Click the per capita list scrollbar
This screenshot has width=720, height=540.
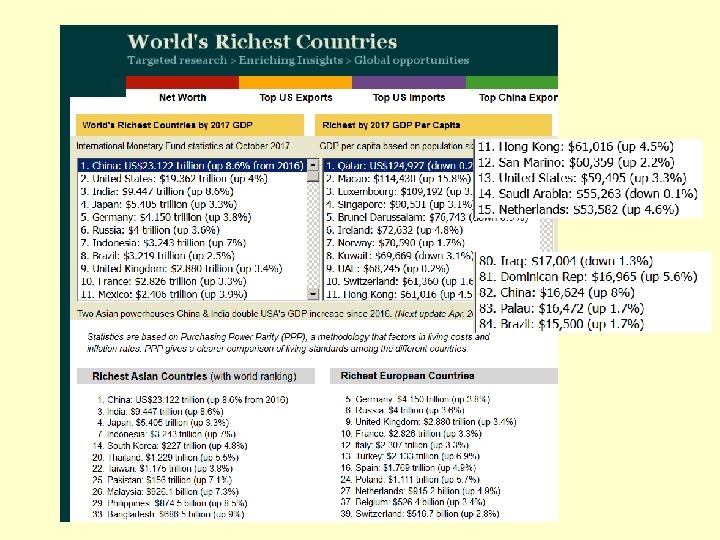(546, 234)
